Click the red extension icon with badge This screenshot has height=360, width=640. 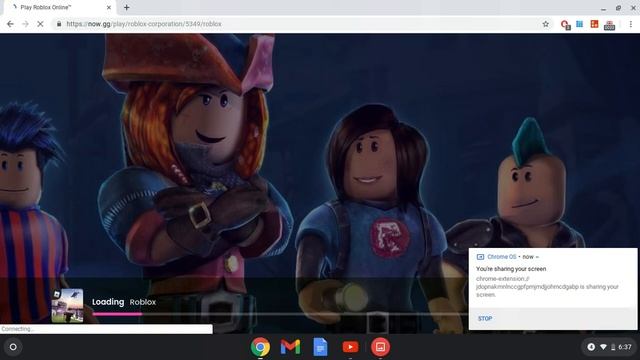pos(565,24)
